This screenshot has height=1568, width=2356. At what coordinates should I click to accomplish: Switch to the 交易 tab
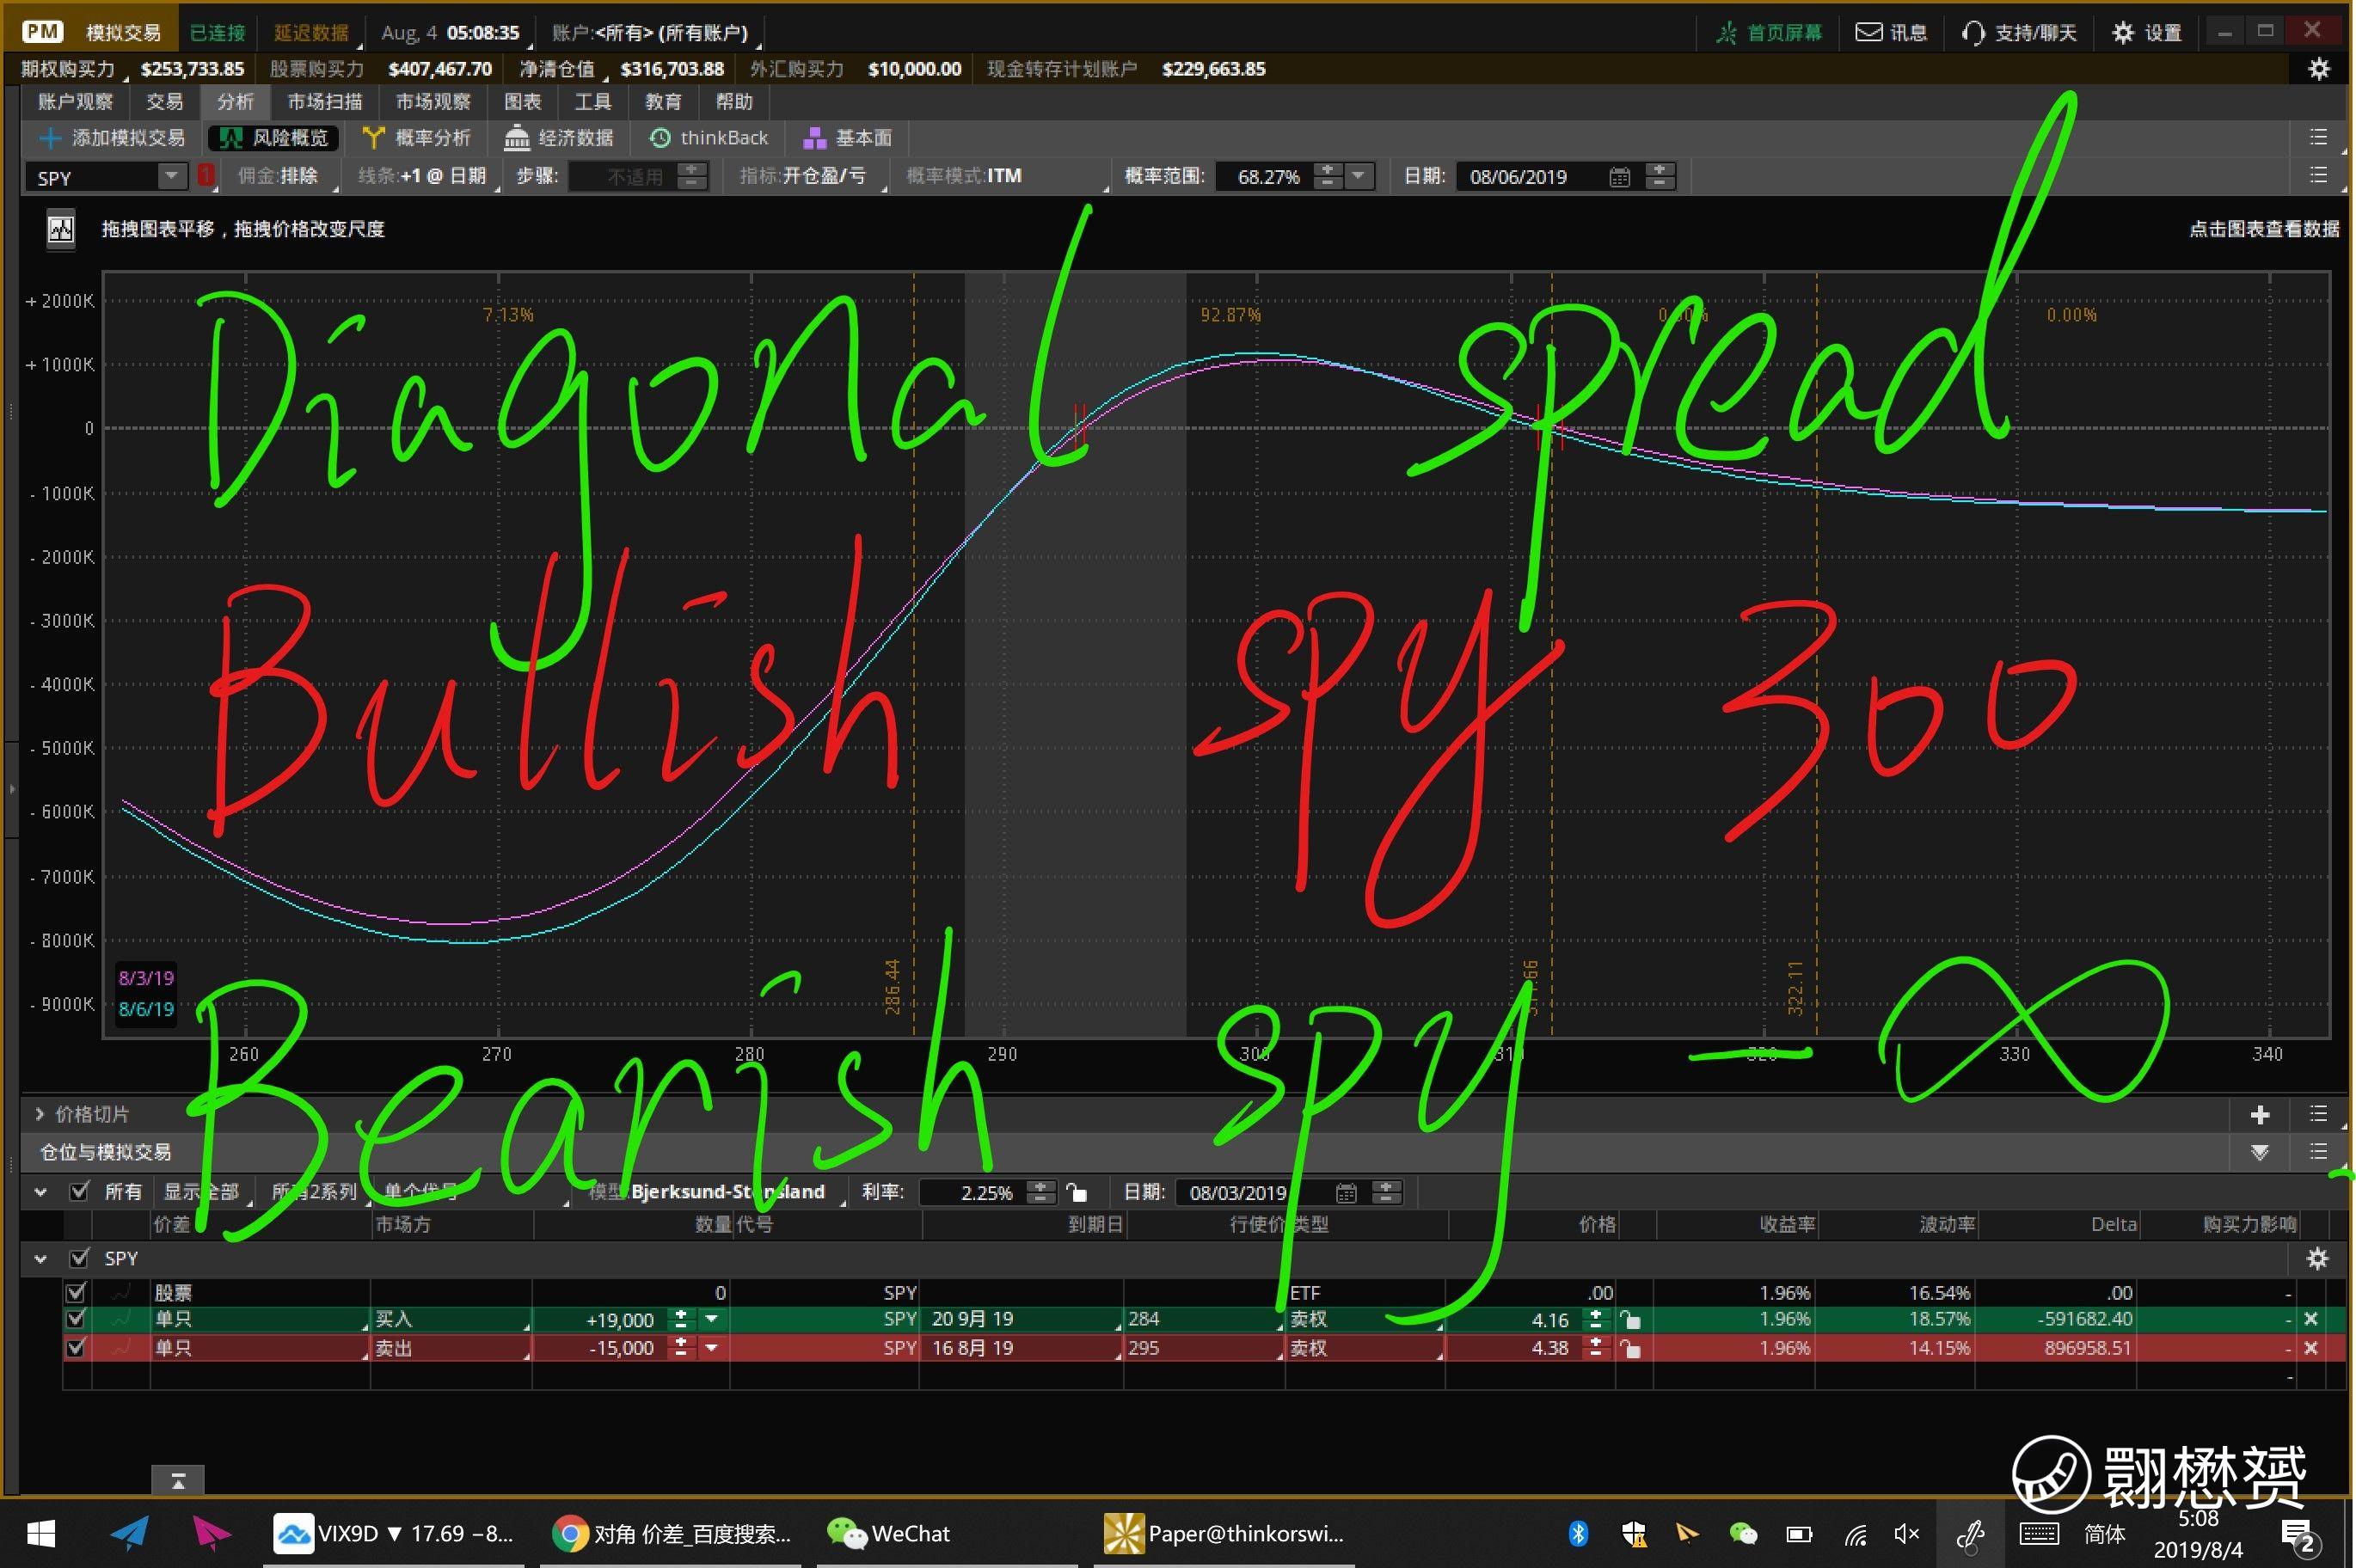pyautogui.click(x=164, y=102)
